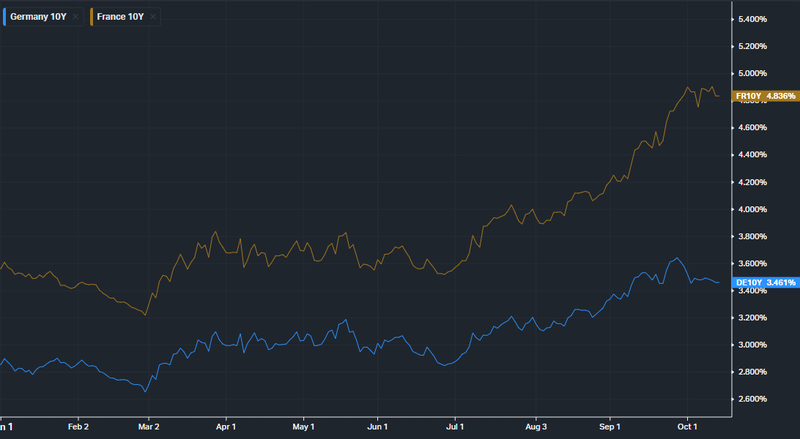Click the 3.800% axis value

point(752,236)
